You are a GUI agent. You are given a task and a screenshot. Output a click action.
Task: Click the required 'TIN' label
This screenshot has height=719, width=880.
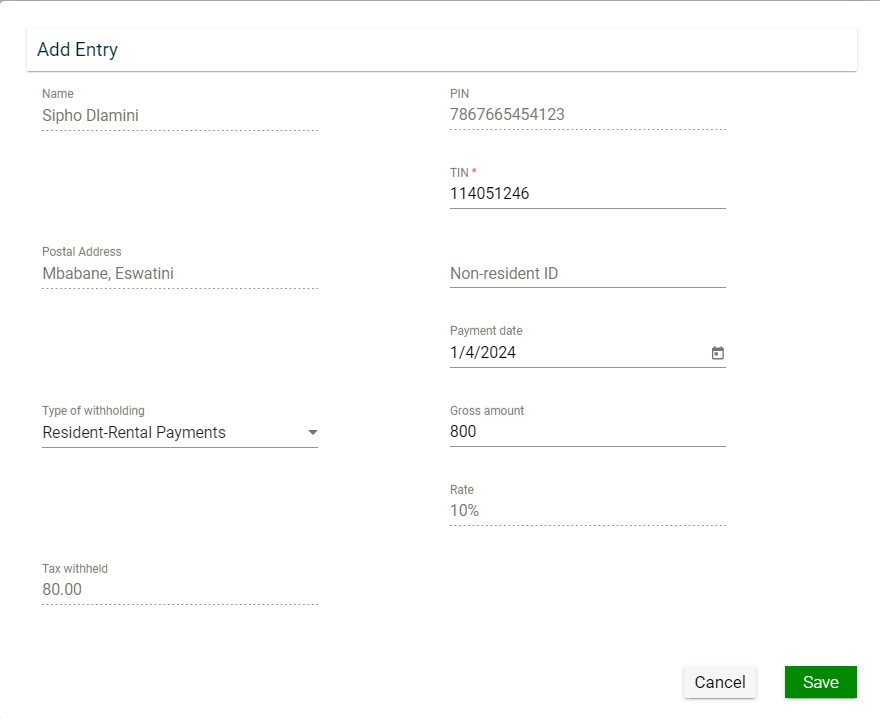(x=460, y=173)
